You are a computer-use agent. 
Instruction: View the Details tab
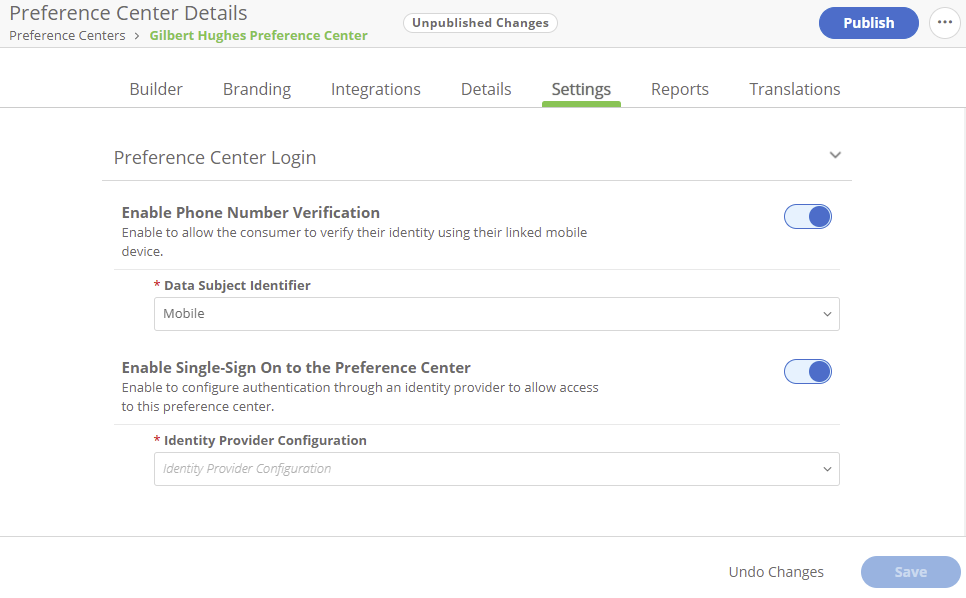tap(486, 89)
